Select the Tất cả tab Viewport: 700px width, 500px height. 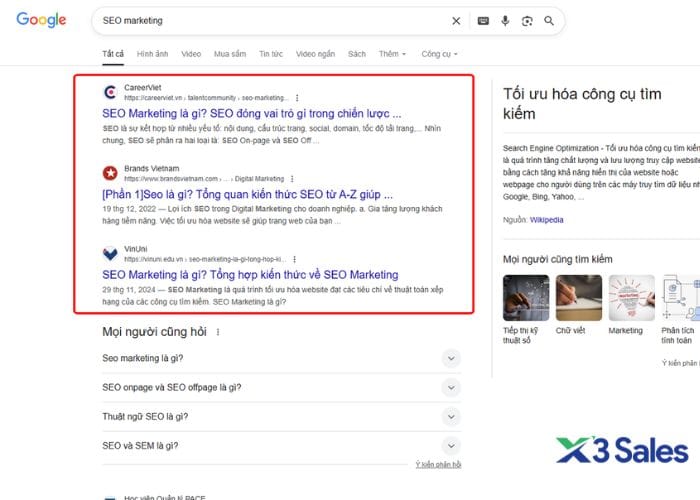coord(113,54)
